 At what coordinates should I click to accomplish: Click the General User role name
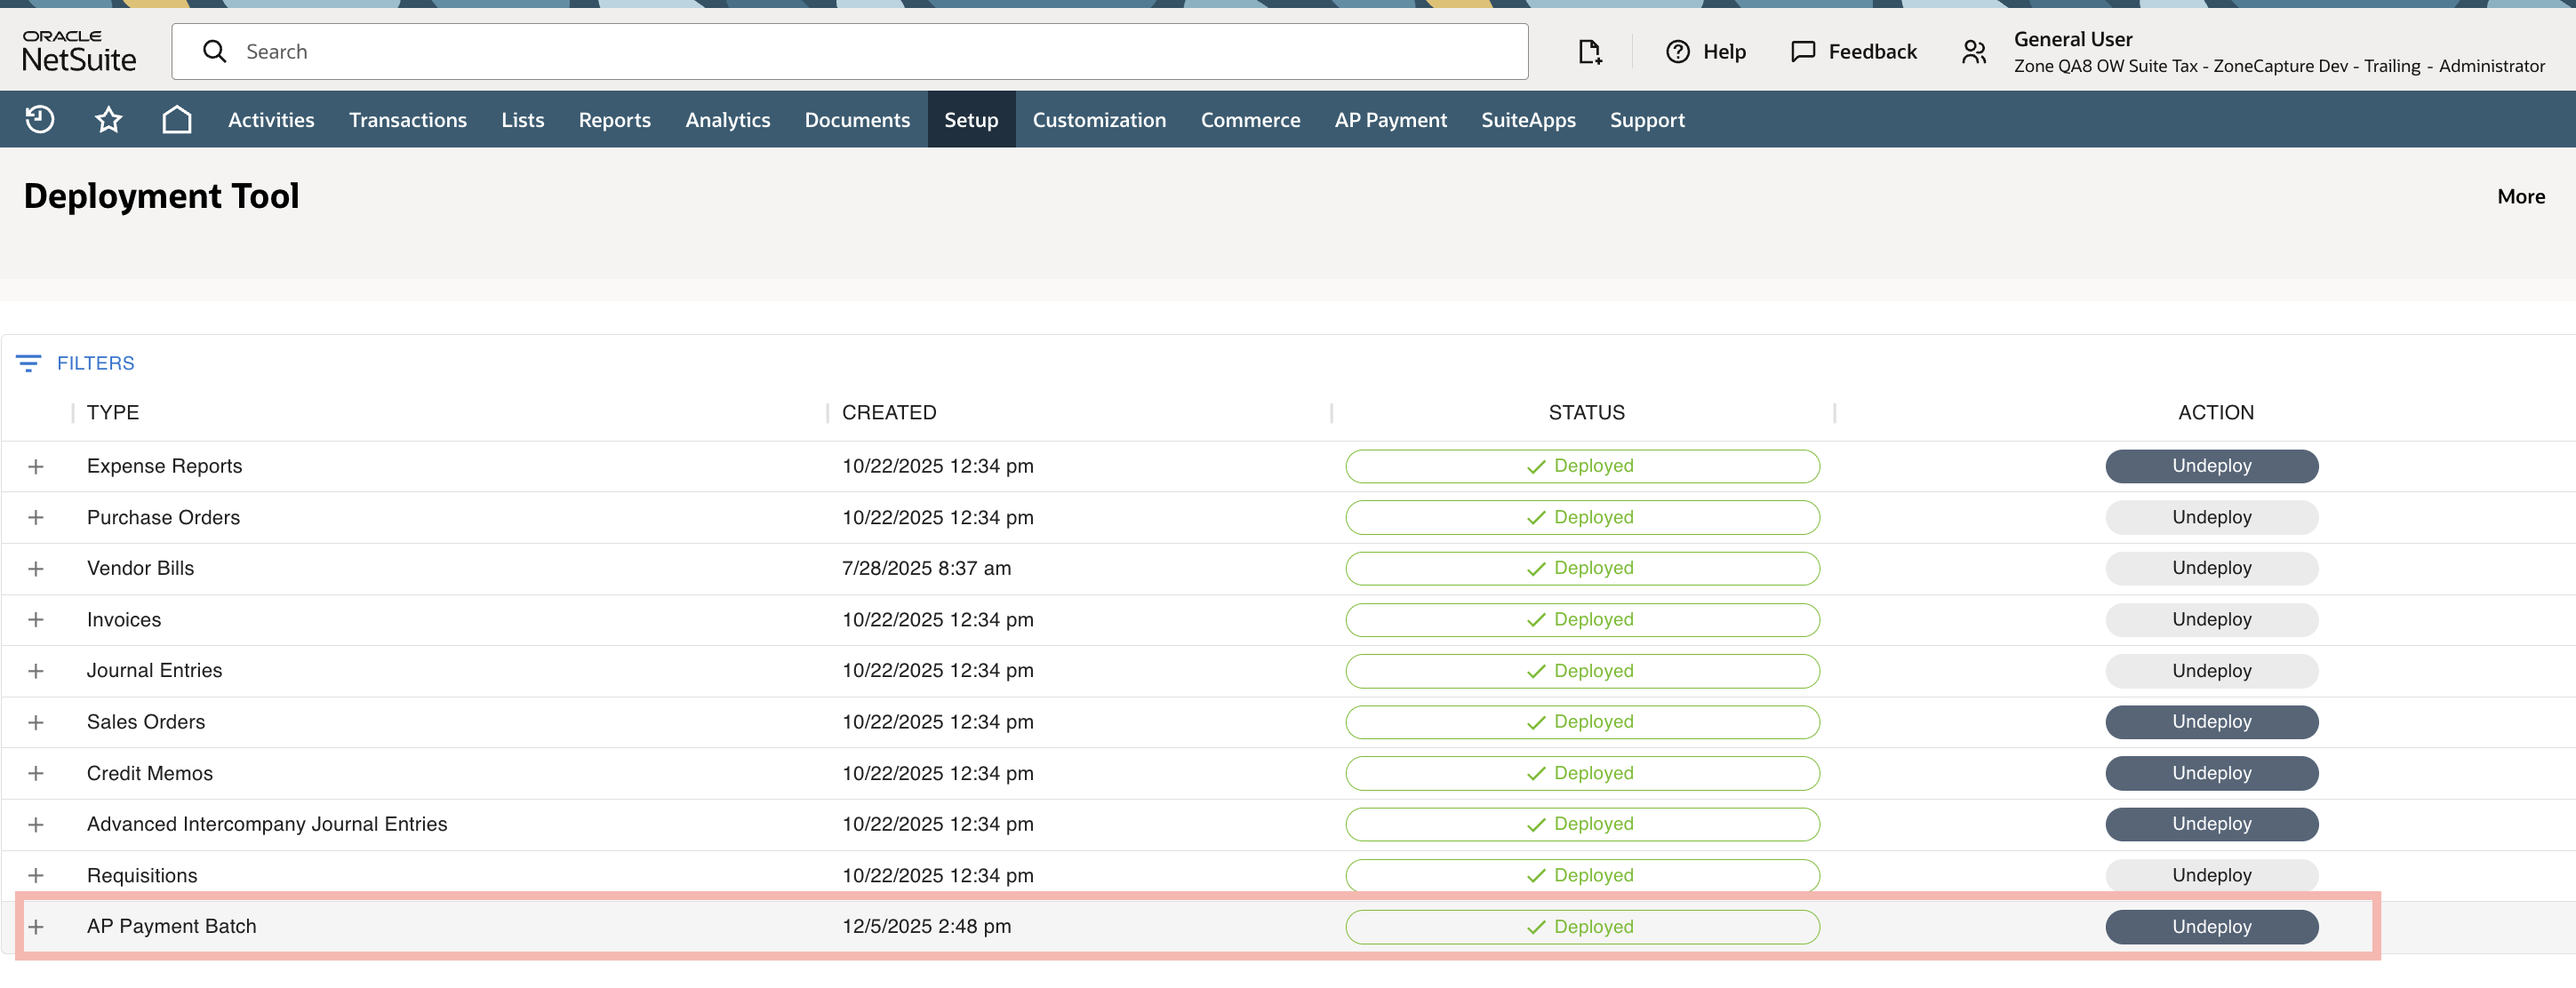2073,39
